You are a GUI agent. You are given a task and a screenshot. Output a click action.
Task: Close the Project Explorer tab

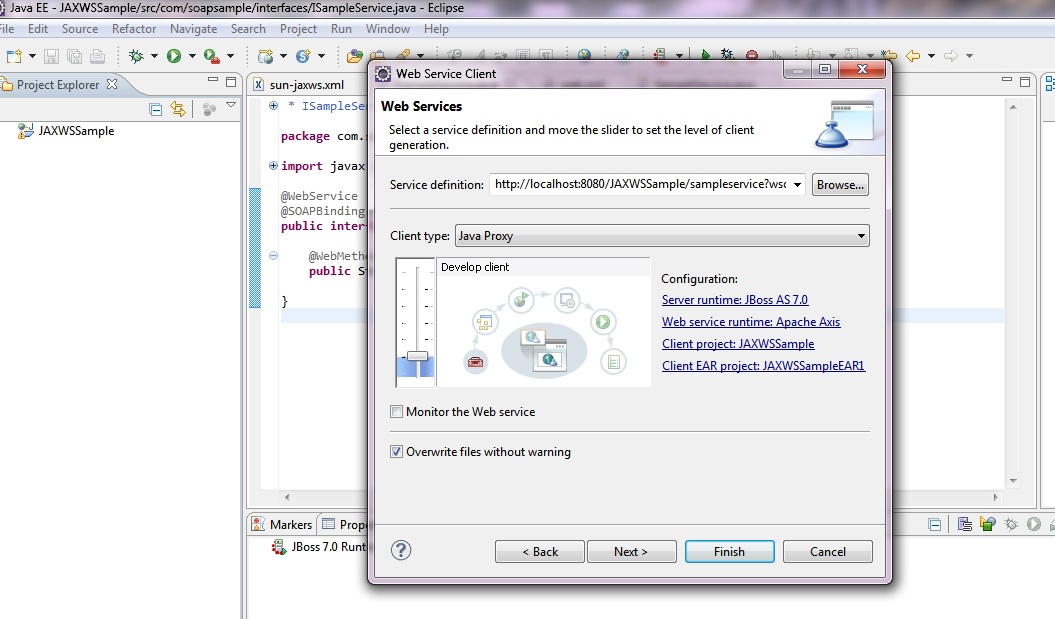112,84
